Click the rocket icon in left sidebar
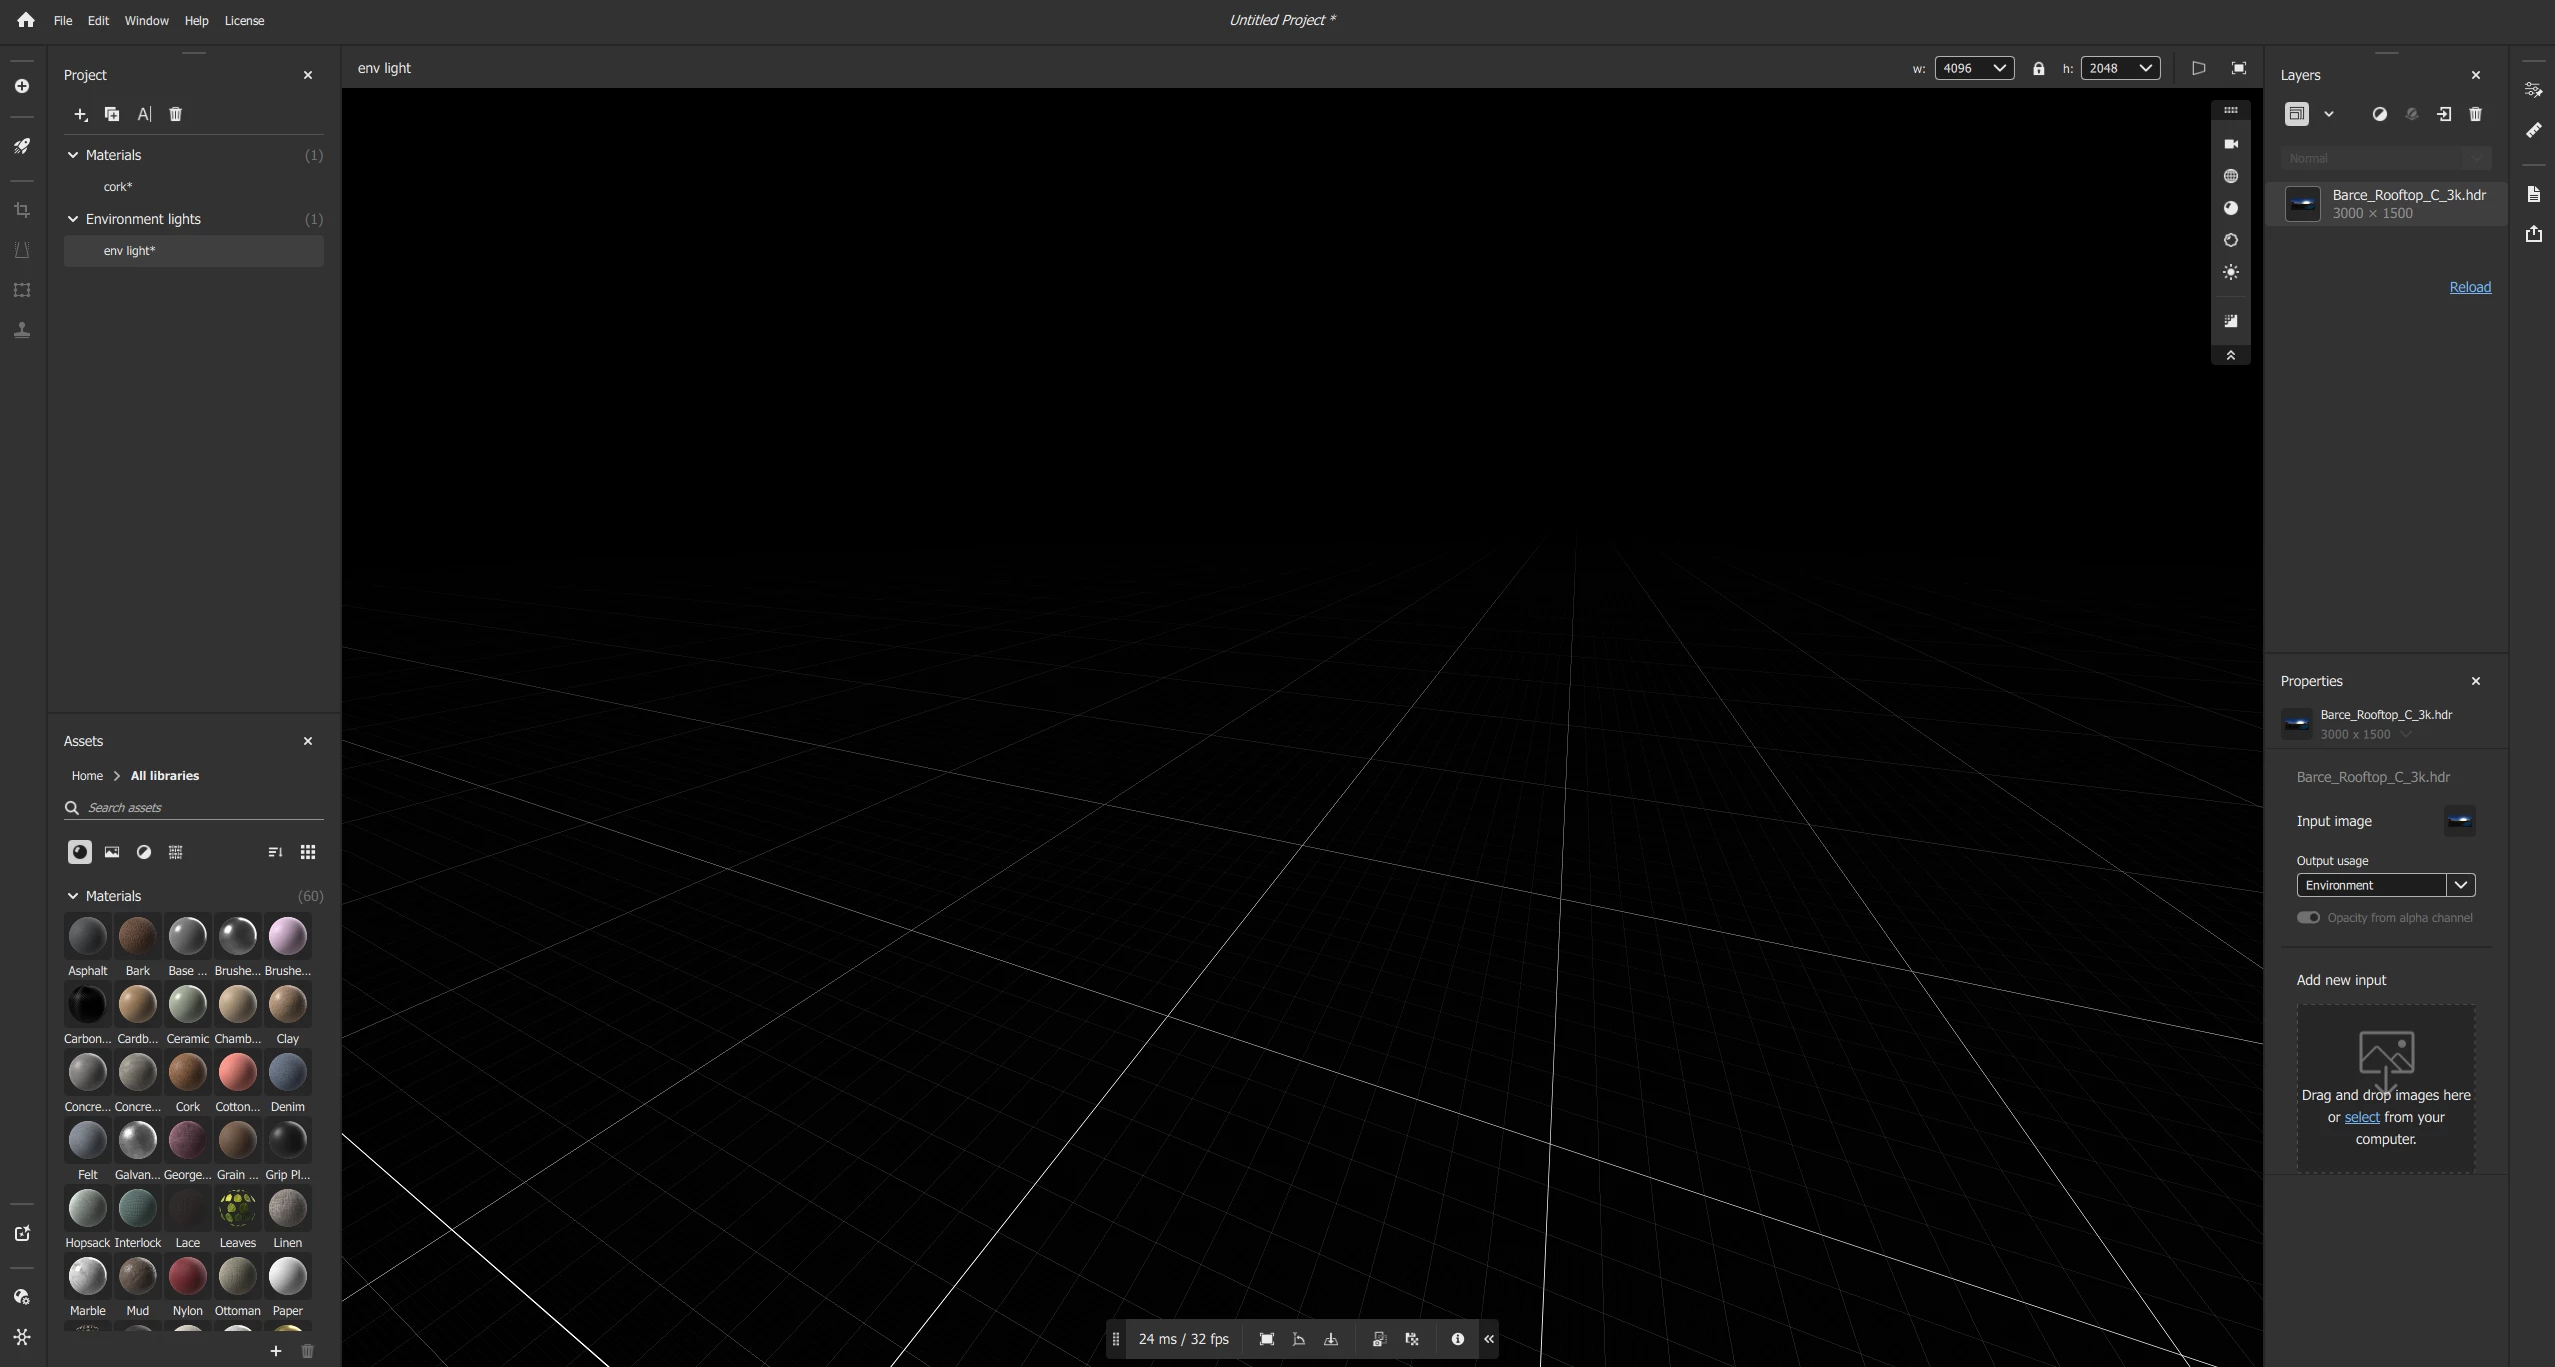2555x1367 pixels. coord(22,146)
